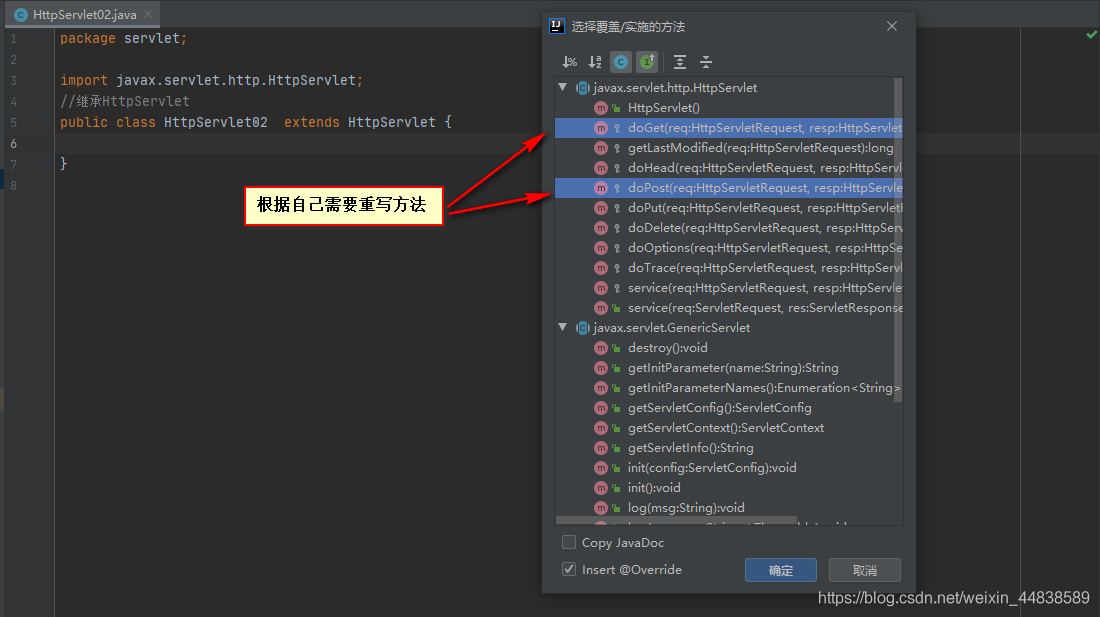The image size is (1100, 617).
Task: Click the expand all toolbar icon
Action: (680, 62)
